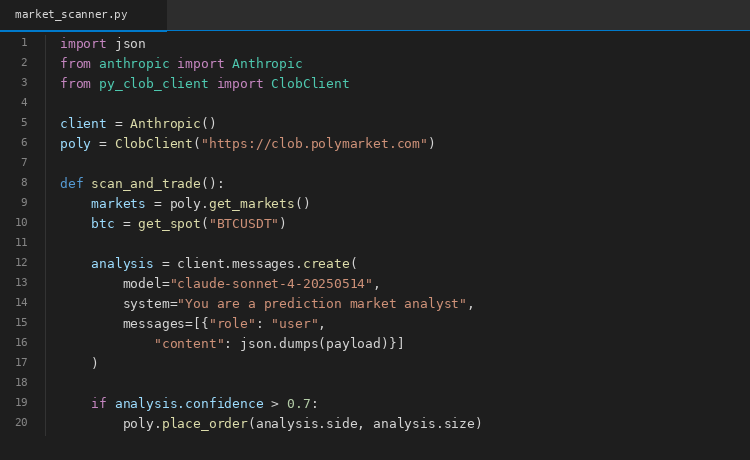Click the "BTCUSDT" string
Viewport: 750px width, 460px height.
tap(244, 224)
